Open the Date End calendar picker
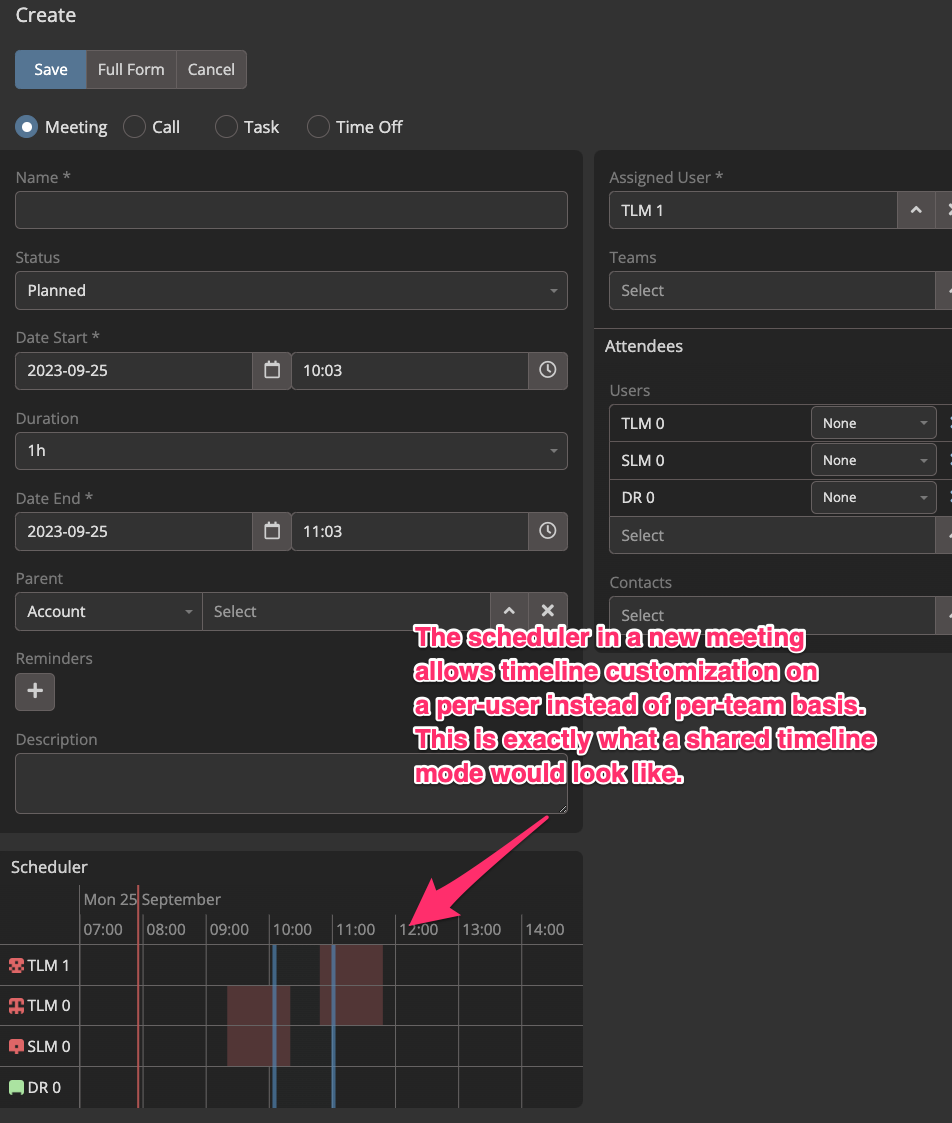This screenshot has height=1123, width=952. (x=272, y=531)
